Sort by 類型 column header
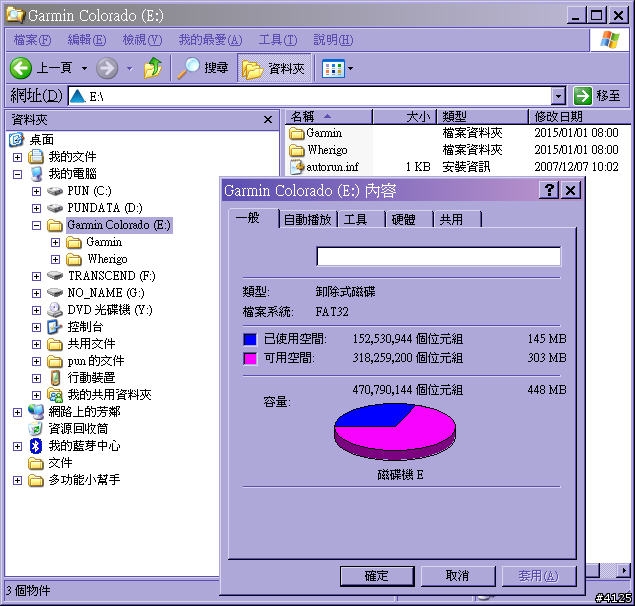 tap(482, 117)
